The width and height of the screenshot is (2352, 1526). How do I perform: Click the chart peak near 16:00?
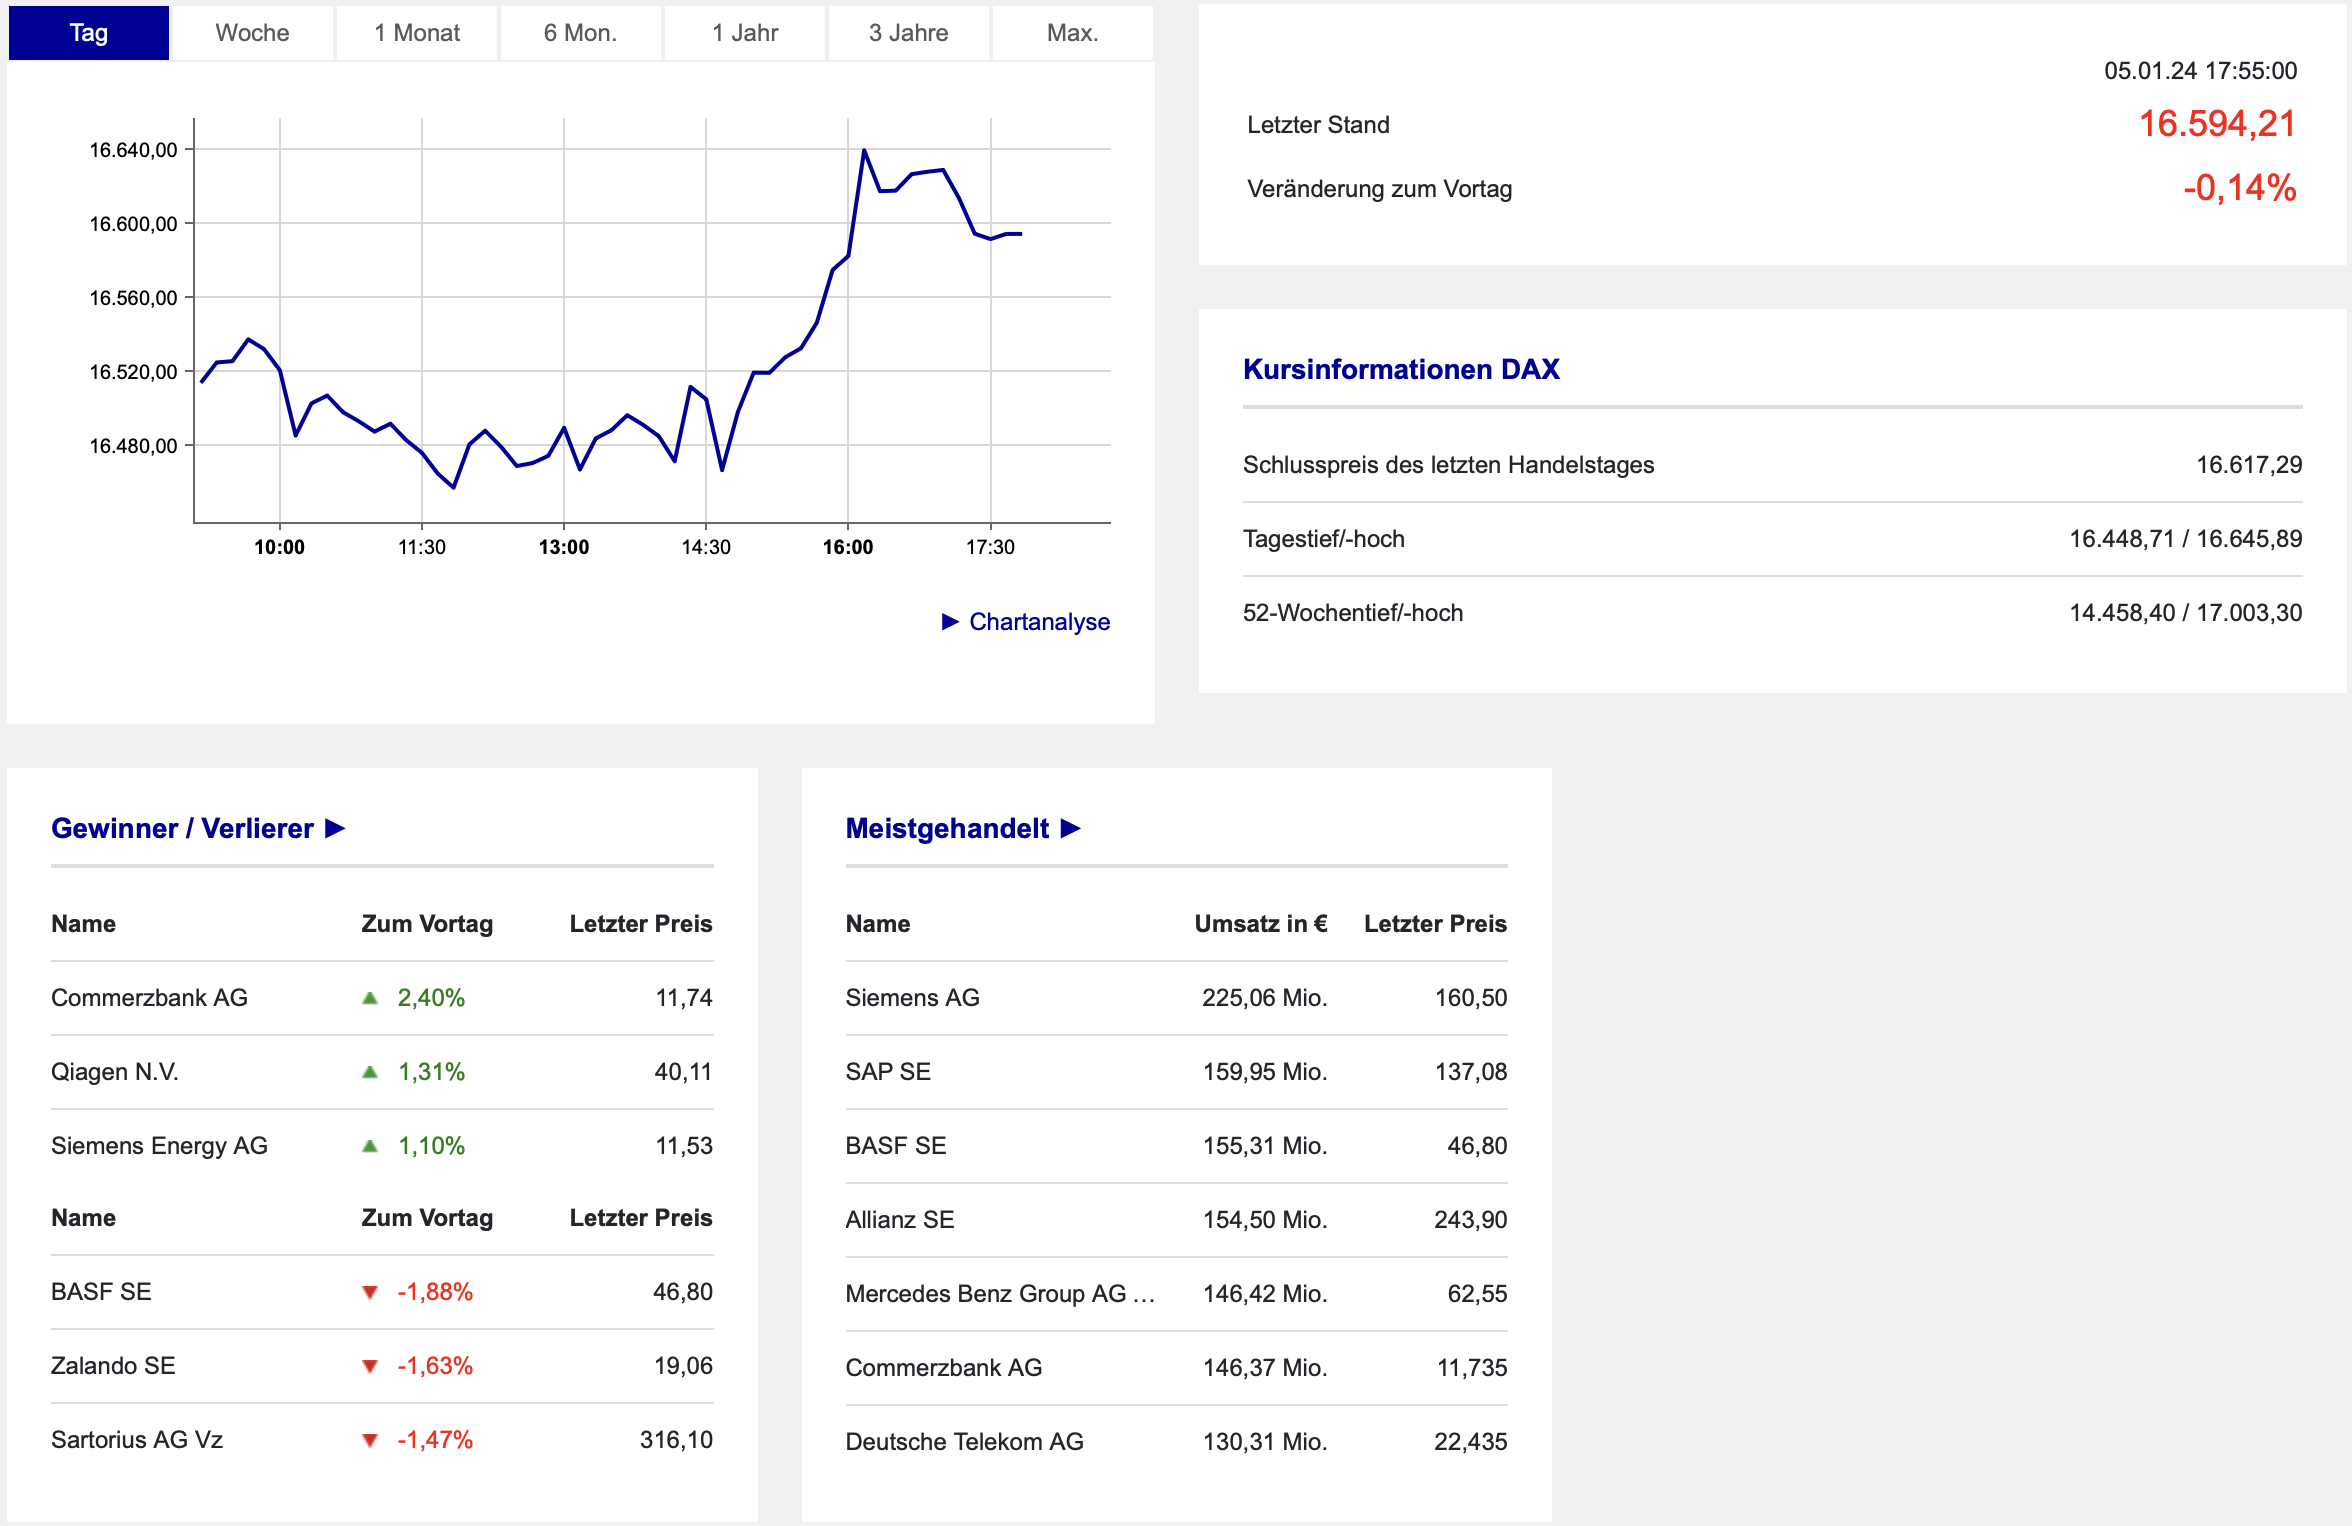coord(864,151)
